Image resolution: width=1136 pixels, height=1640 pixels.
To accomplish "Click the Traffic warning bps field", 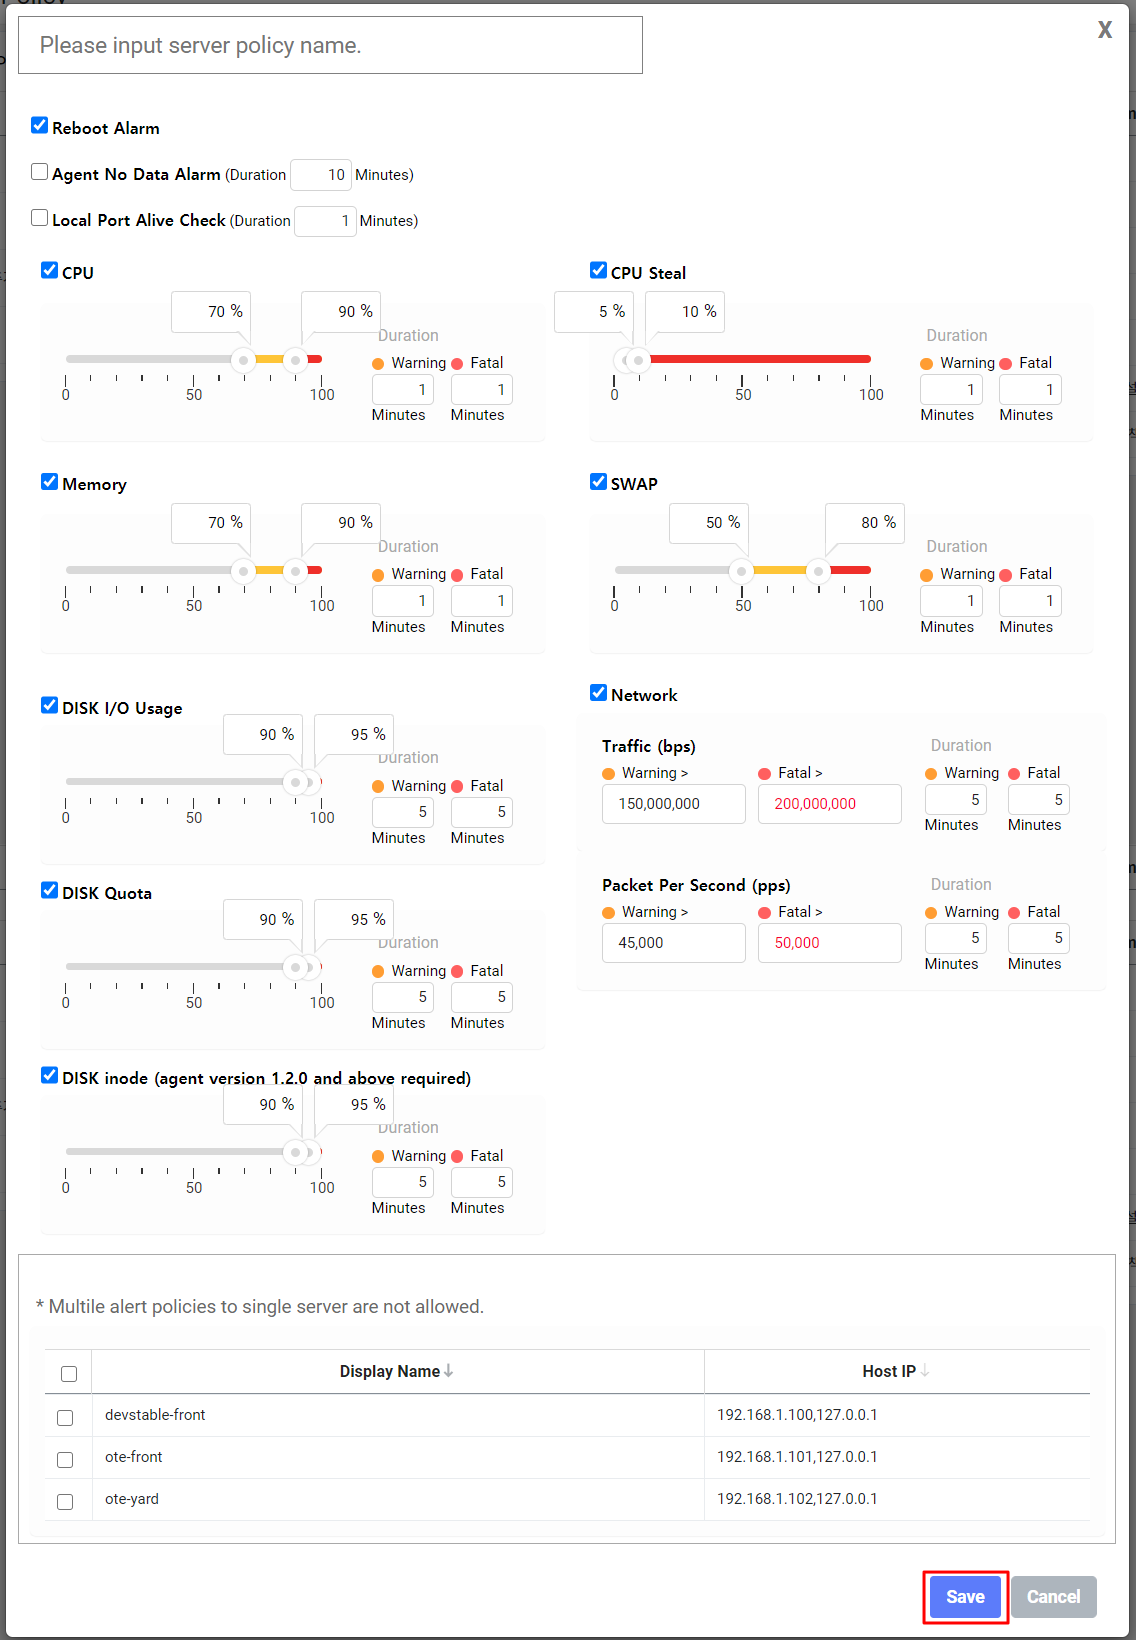I will coord(673,804).
